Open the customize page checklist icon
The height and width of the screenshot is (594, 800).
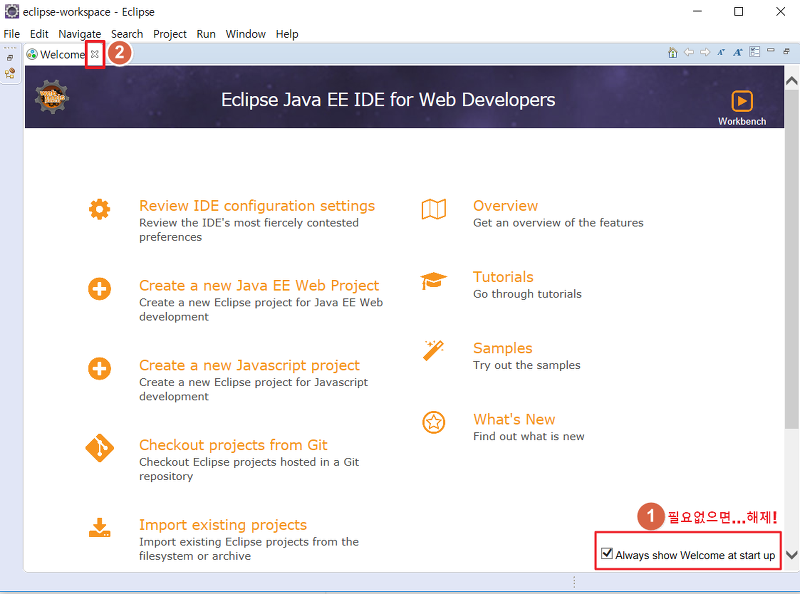coord(755,52)
